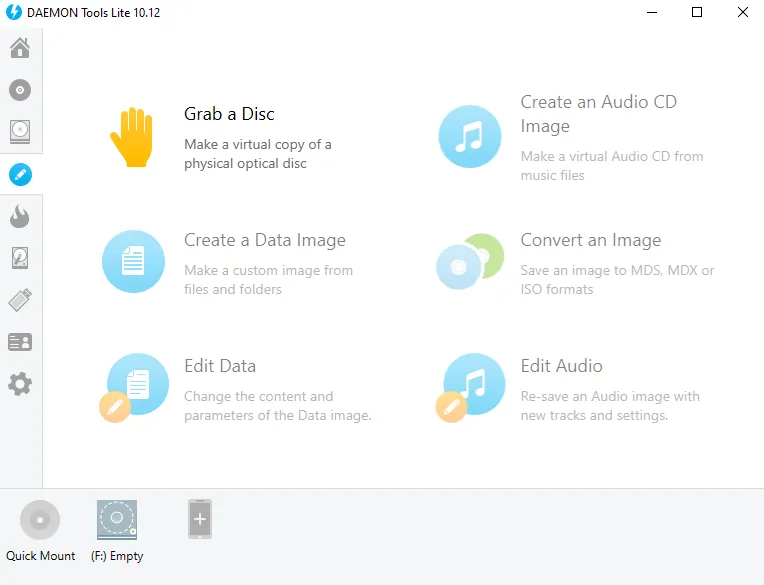Viewport: 764px width, 585px height.
Task: Select the (F:) Empty virtual drive icon
Action: pos(117,520)
